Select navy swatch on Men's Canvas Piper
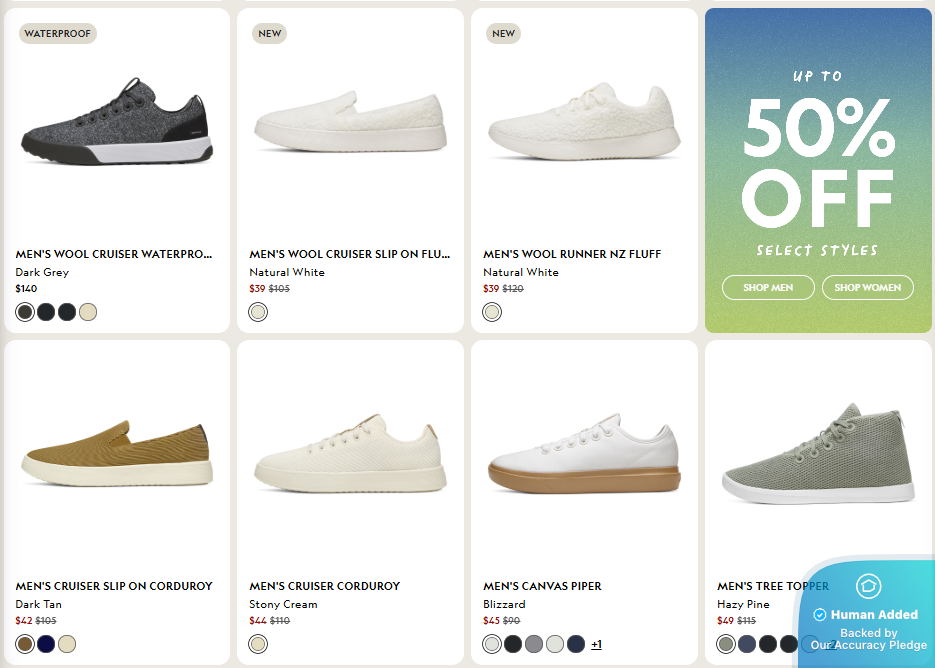The width and height of the screenshot is (935, 668). tap(576, 644)
